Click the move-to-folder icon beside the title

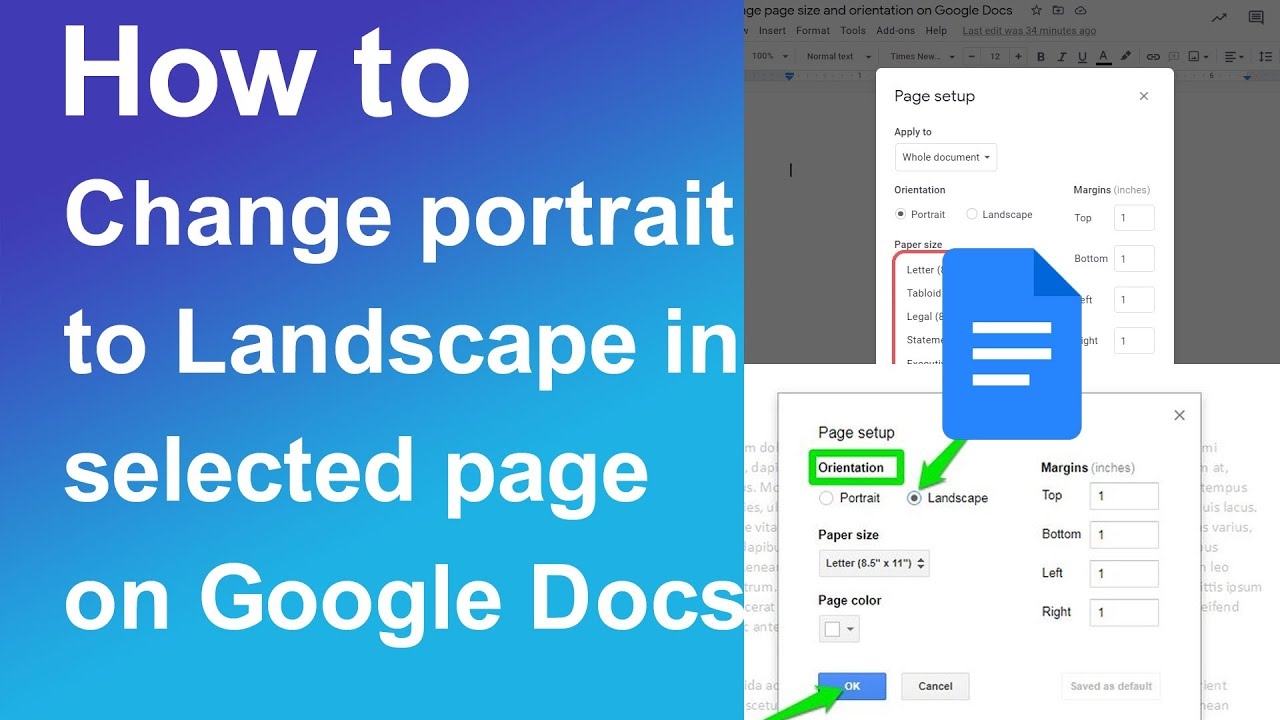coord(1059,10)
